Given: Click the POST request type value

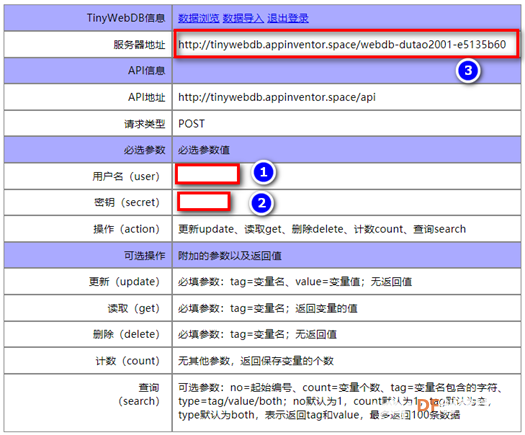Looking at the screenshot, I should pyautogui.click(x=191, y=124).
